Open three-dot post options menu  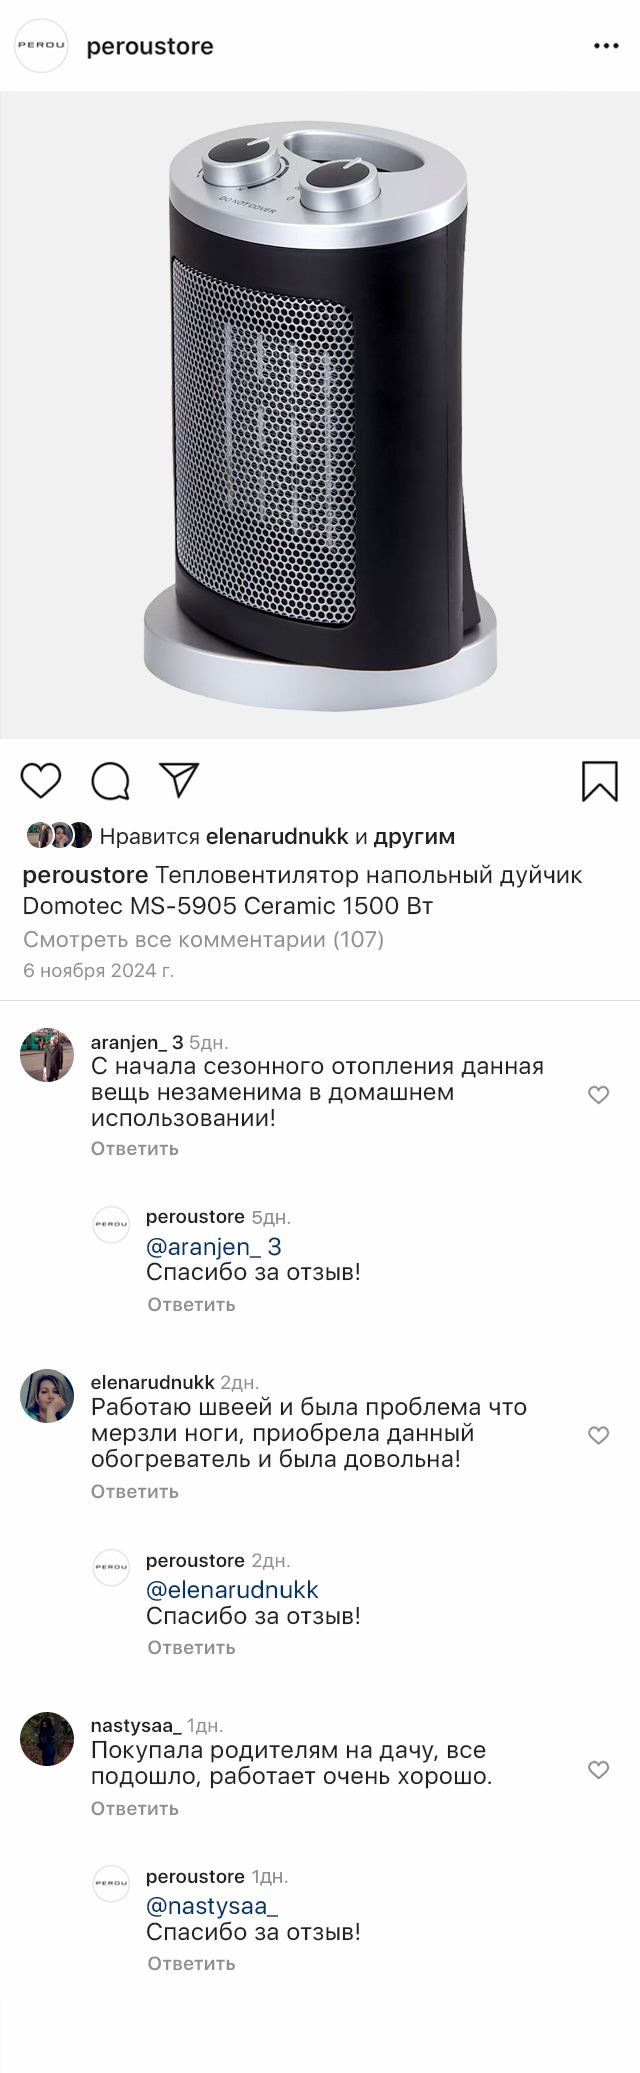606,46
